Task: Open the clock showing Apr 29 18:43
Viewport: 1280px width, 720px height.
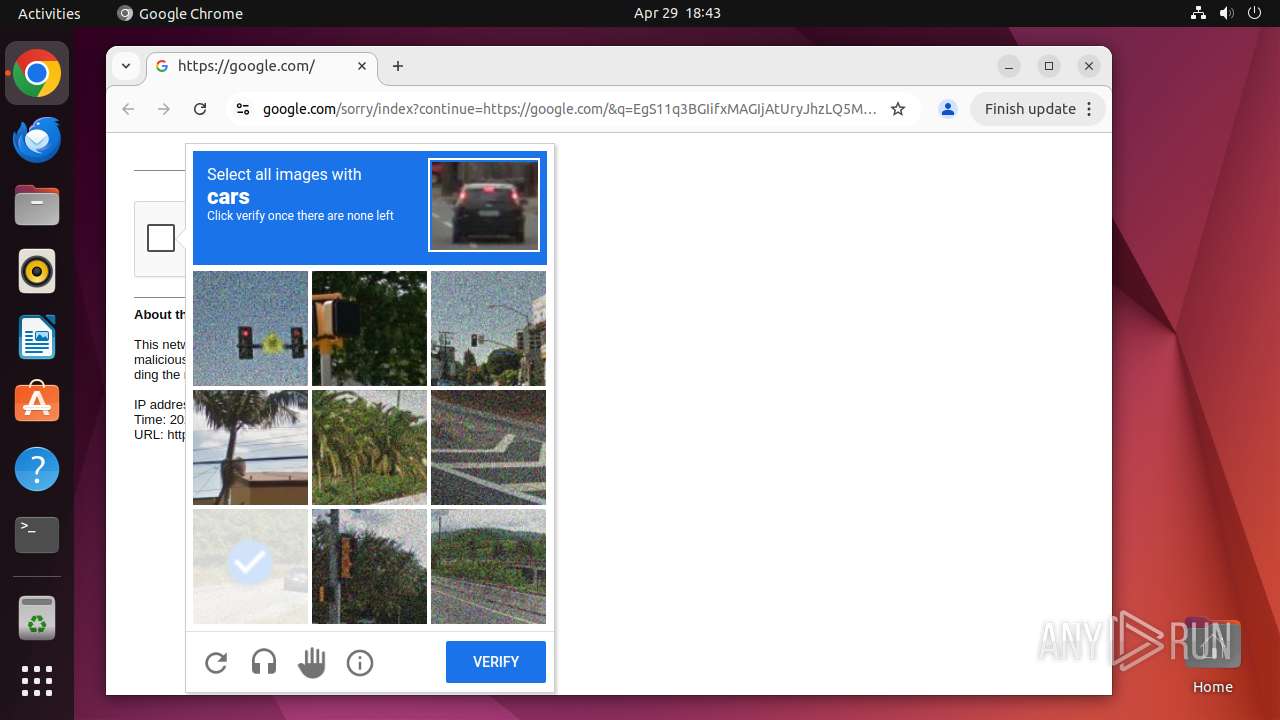Action: pyautogui.click(x=677, y=13)
